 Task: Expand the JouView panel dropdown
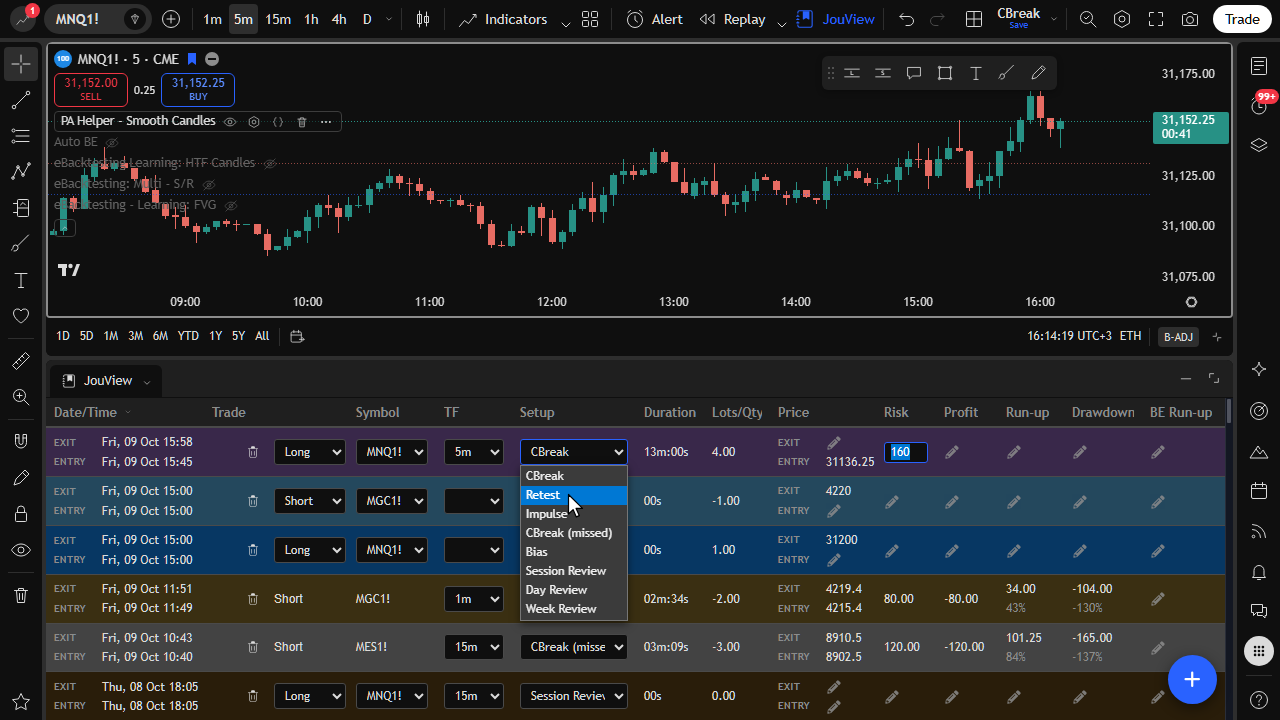pyautogui.click(x=147, y=381)
